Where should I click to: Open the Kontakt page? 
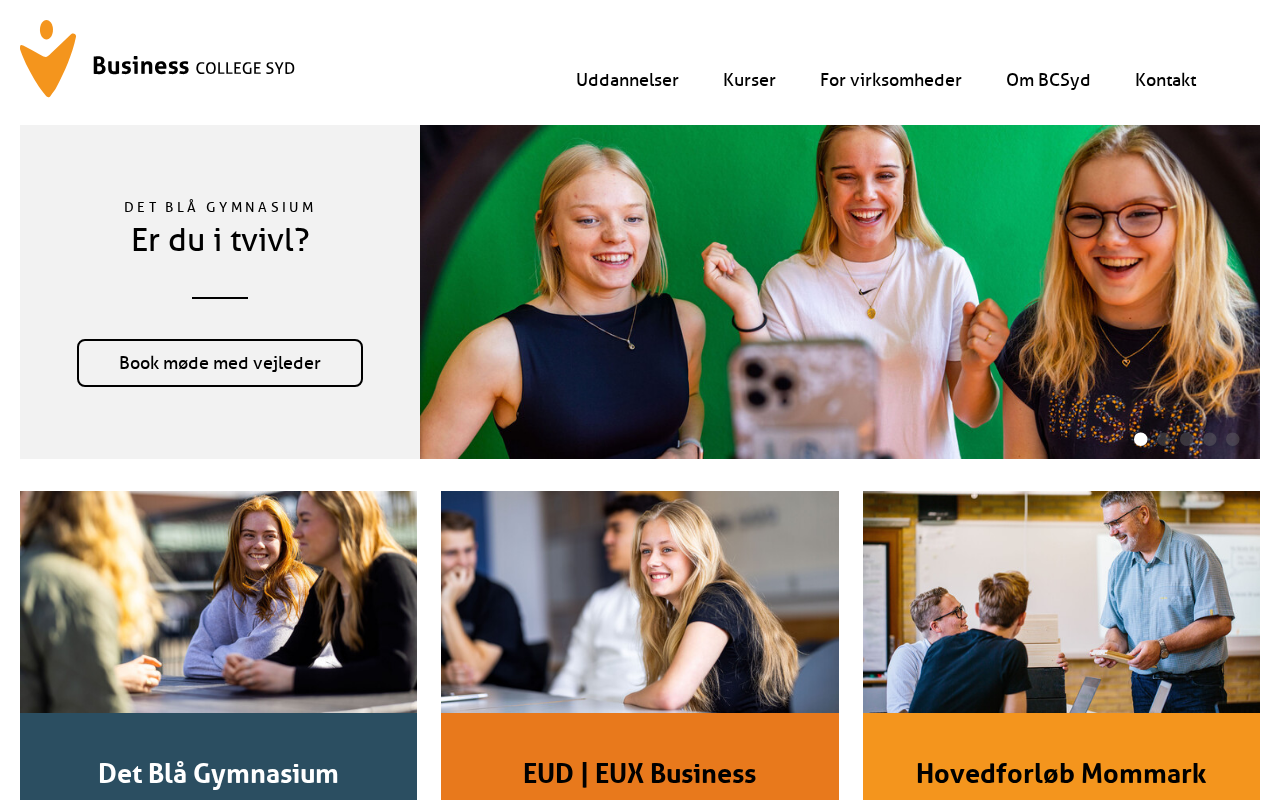click(1165, 80)
